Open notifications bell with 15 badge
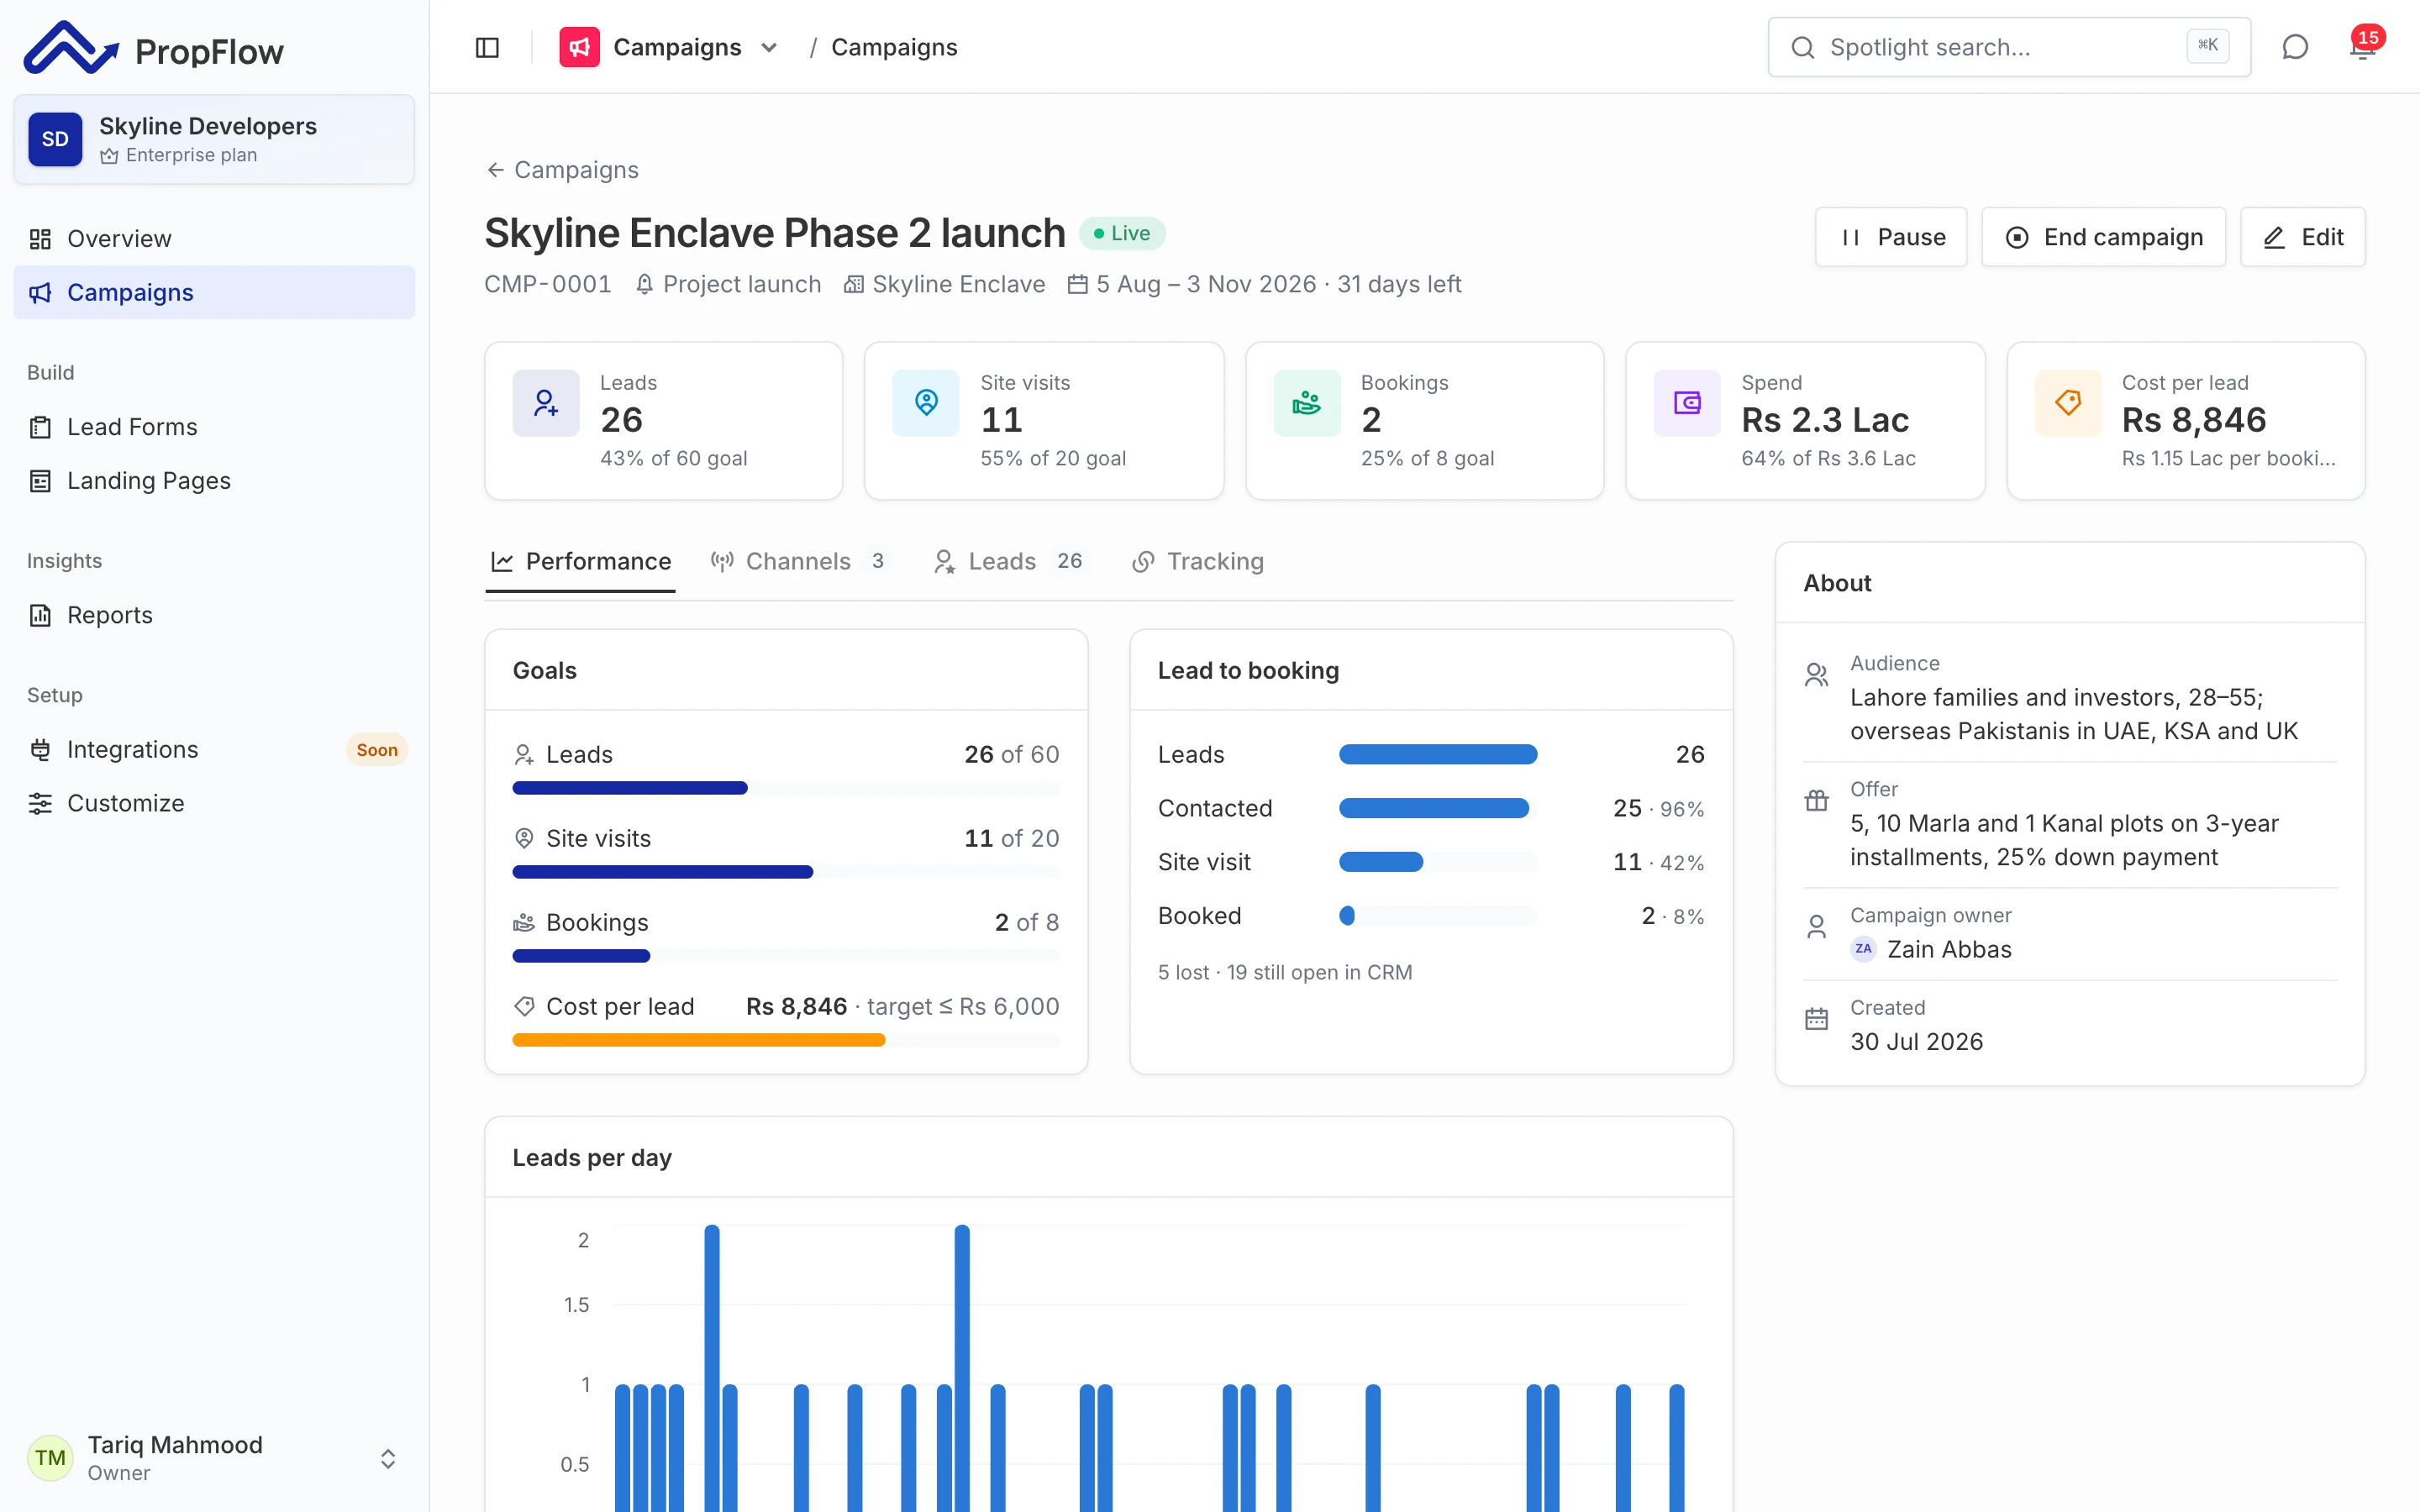 coord(2364,47)
